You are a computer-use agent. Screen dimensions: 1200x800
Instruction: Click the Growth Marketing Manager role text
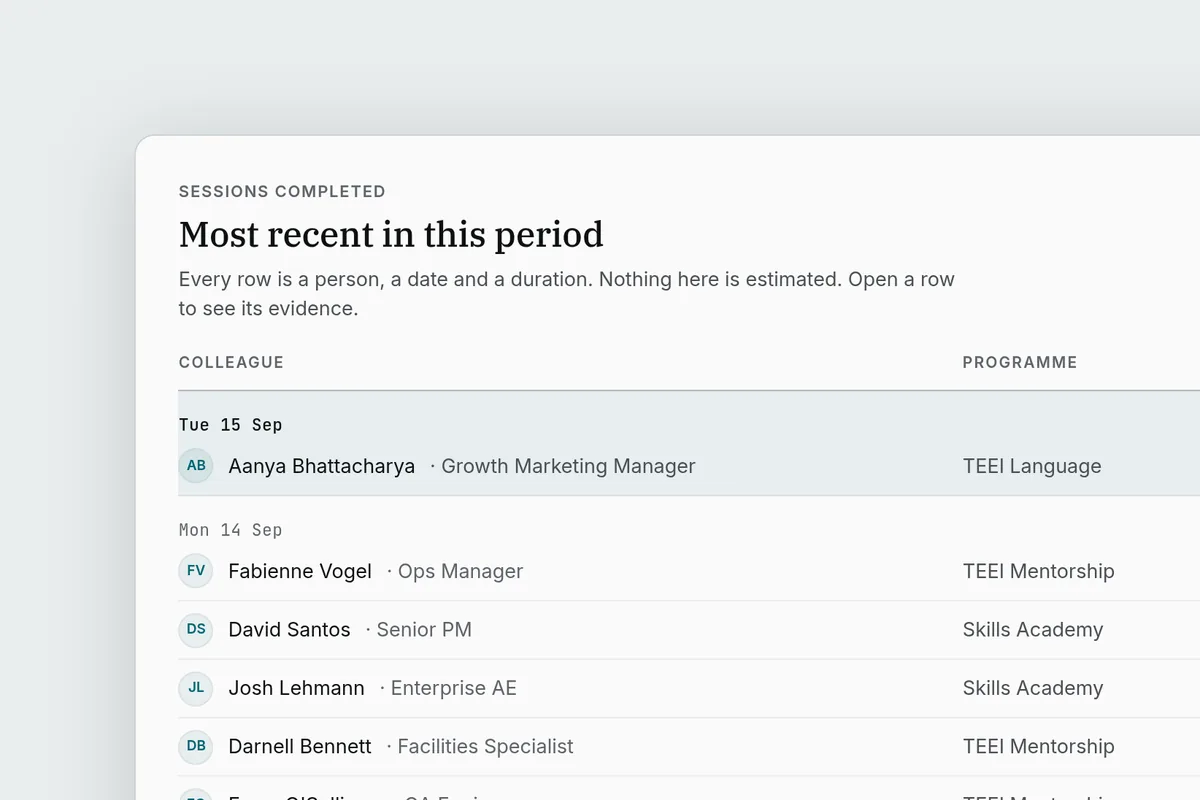point(568,466)
